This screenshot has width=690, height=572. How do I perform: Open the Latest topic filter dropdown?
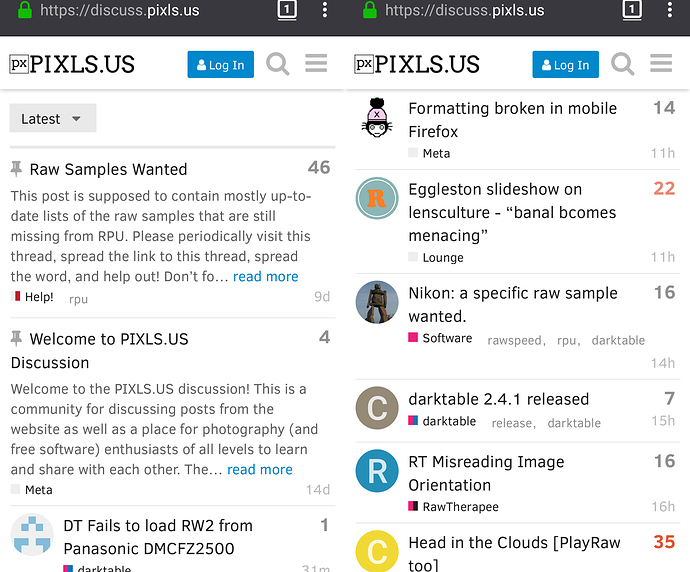[x=53, y=118]
